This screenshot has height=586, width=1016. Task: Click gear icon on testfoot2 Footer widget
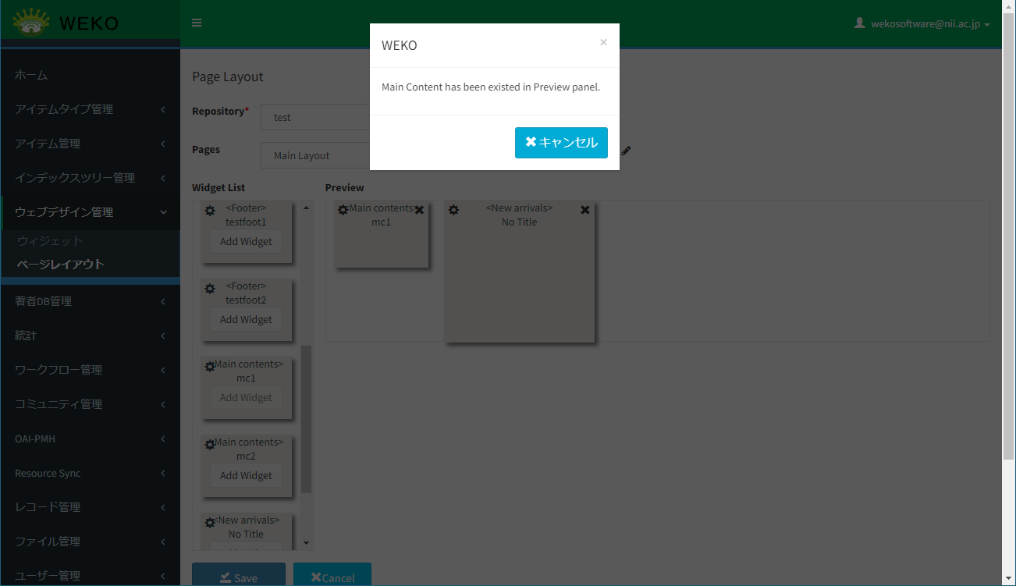coord(210,289)
